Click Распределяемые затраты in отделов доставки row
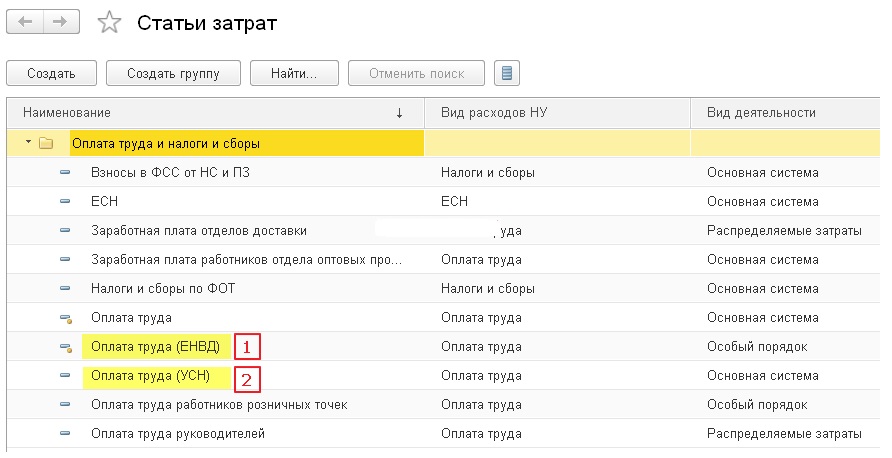This screenshot has height=458, width=892. tap(784, 230)
